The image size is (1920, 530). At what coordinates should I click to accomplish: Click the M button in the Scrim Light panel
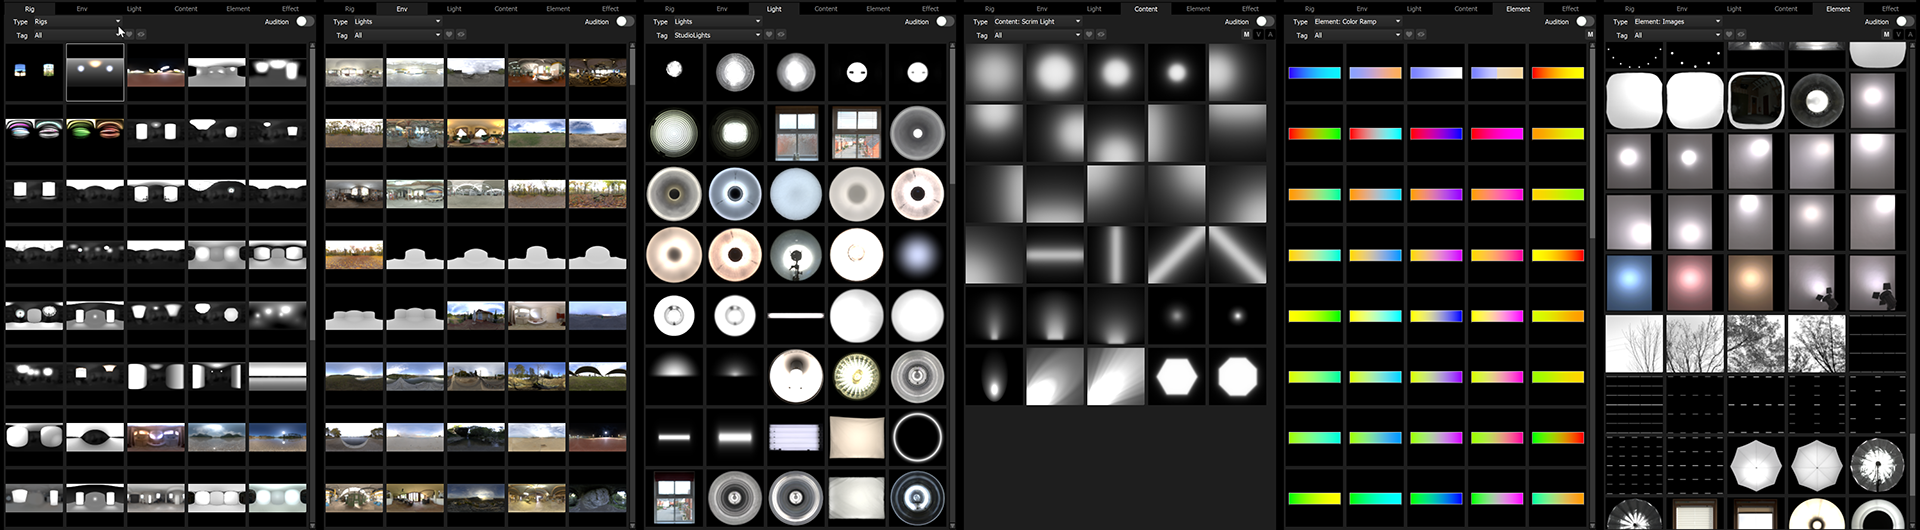pyautogui.click(x=1246, y=35)
